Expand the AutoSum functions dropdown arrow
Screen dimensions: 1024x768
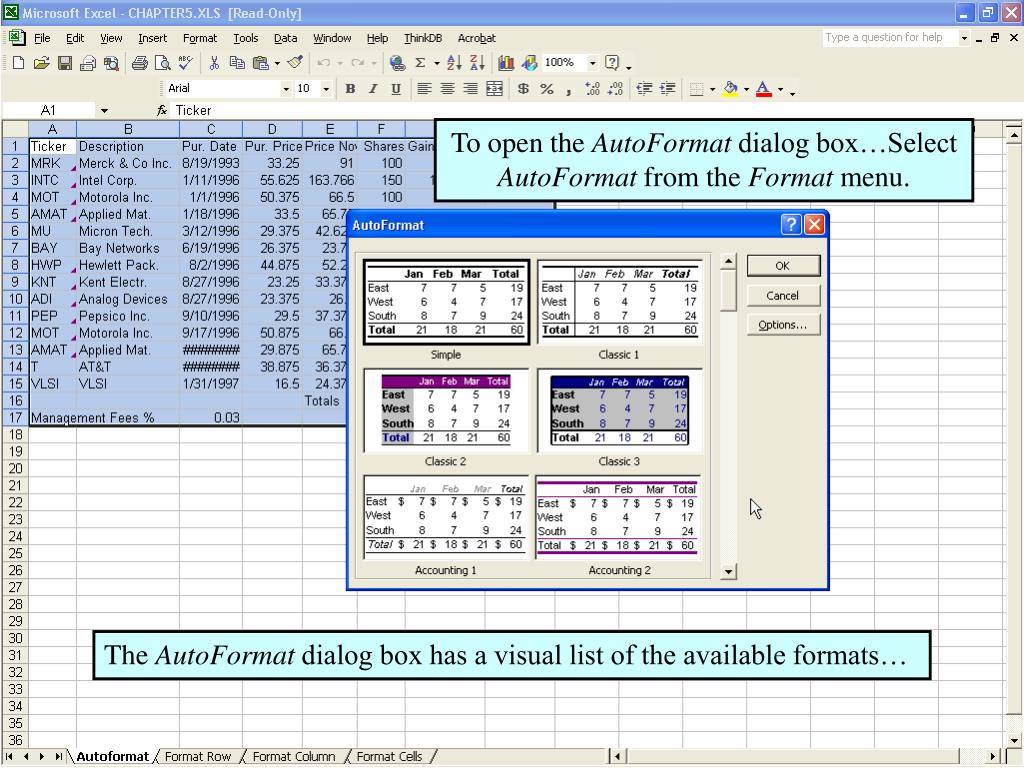pyautogui.click(x=436, y=63)
